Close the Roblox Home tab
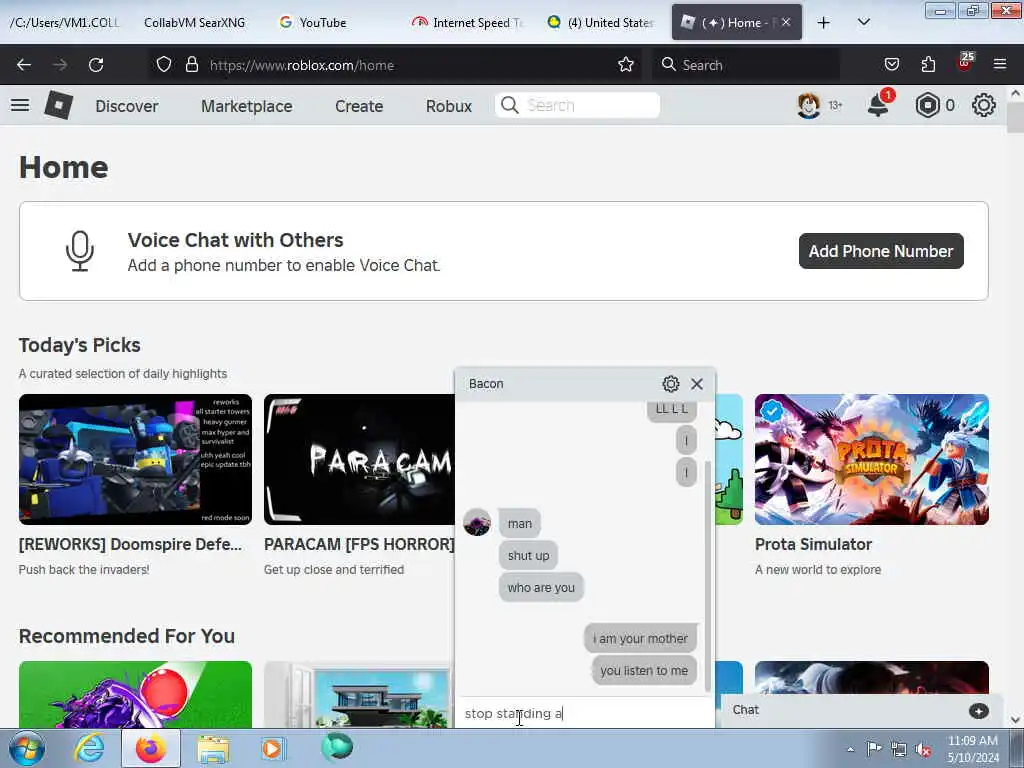The width and height of the screenshot is (1024, 768). 786,22
